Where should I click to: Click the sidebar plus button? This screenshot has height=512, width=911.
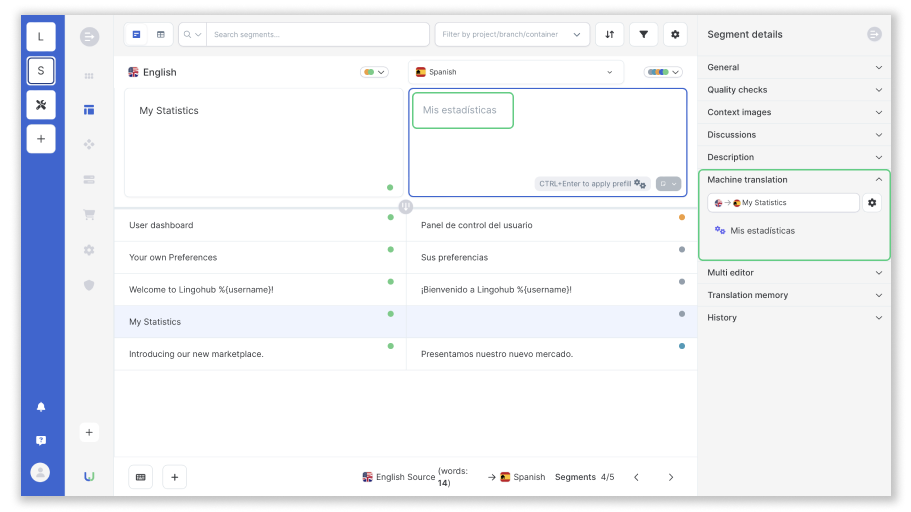point(89,432)
